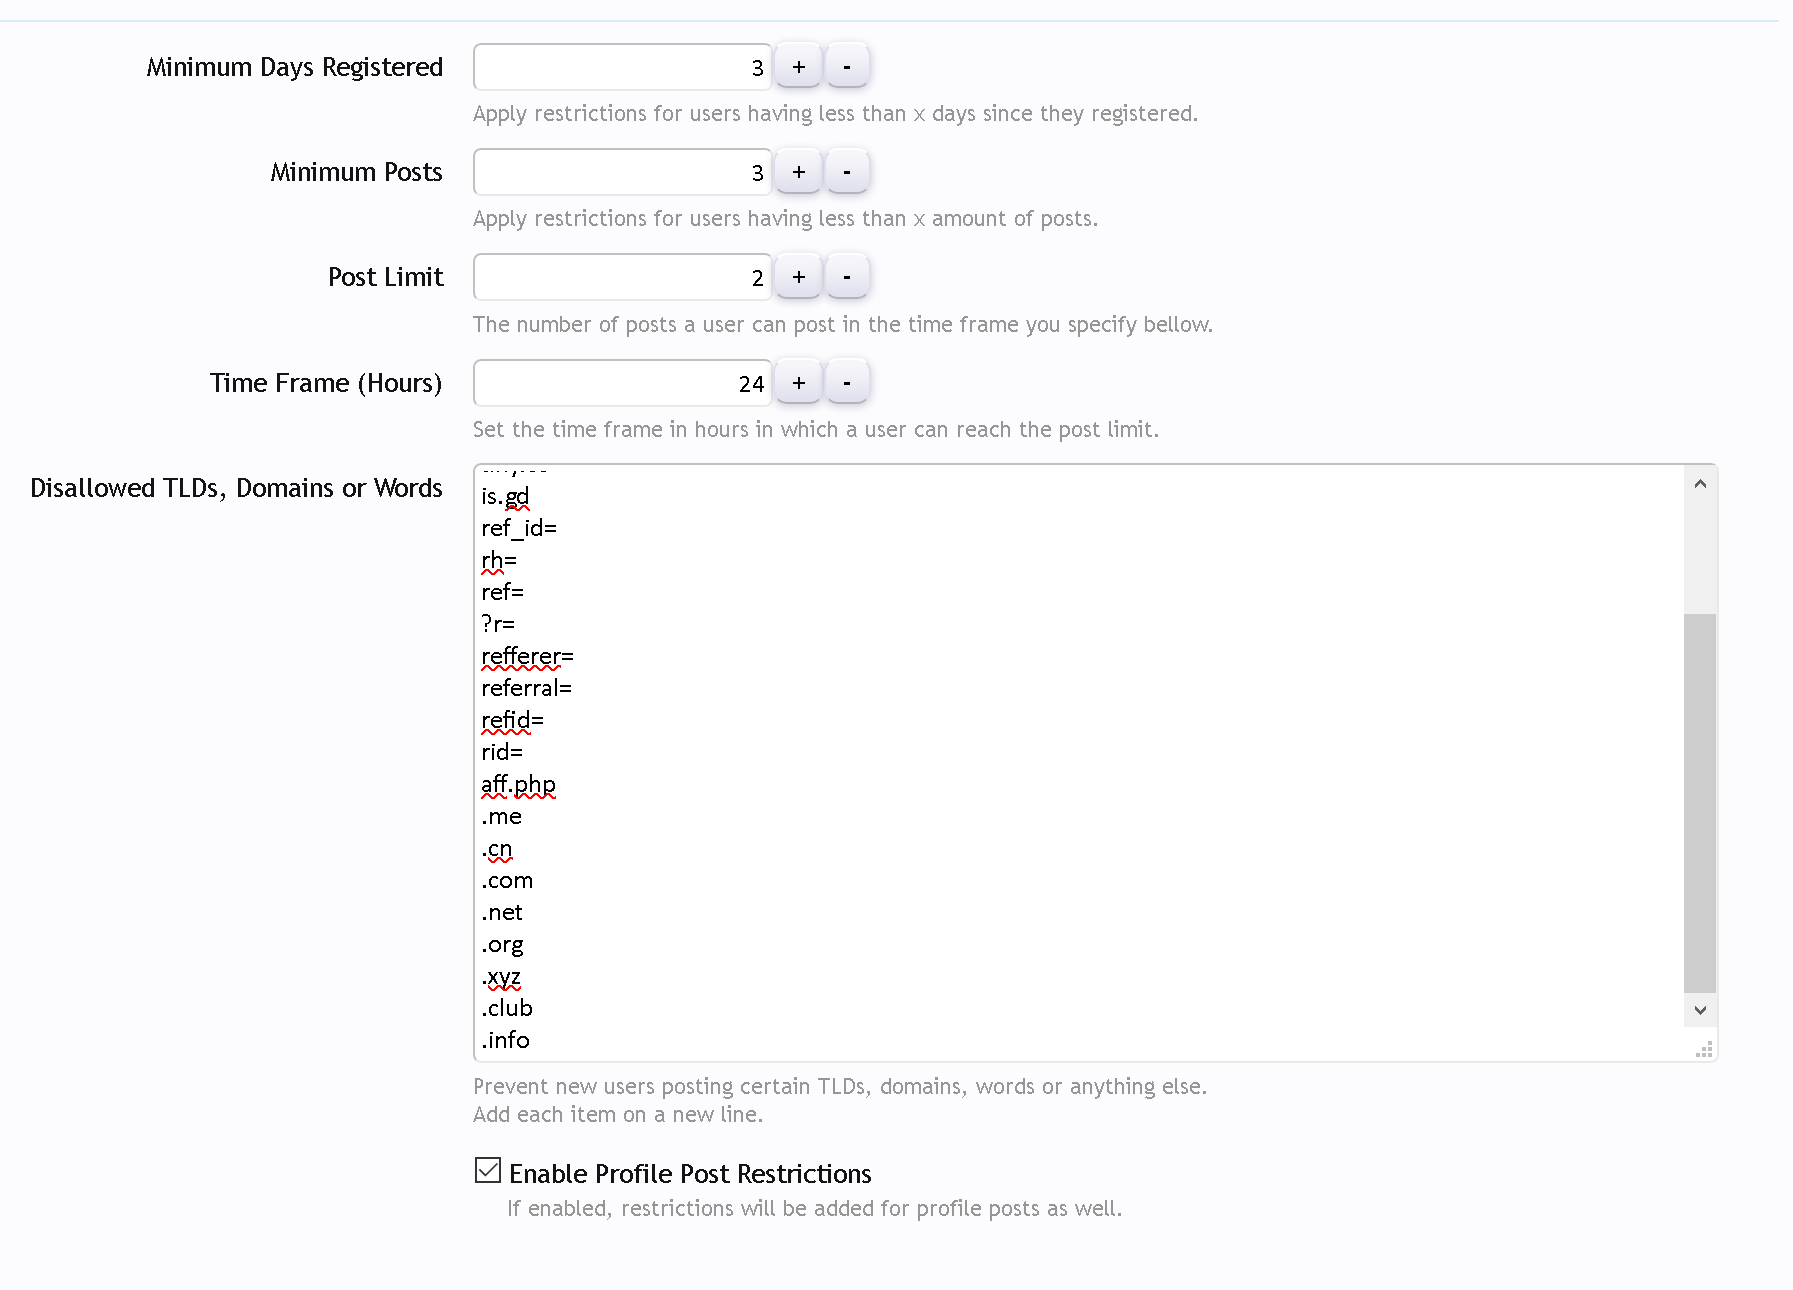Screen dimensions: 1793x1290
Task: Place cursor on the ".club" line
Action: (x=508, y=1009)
